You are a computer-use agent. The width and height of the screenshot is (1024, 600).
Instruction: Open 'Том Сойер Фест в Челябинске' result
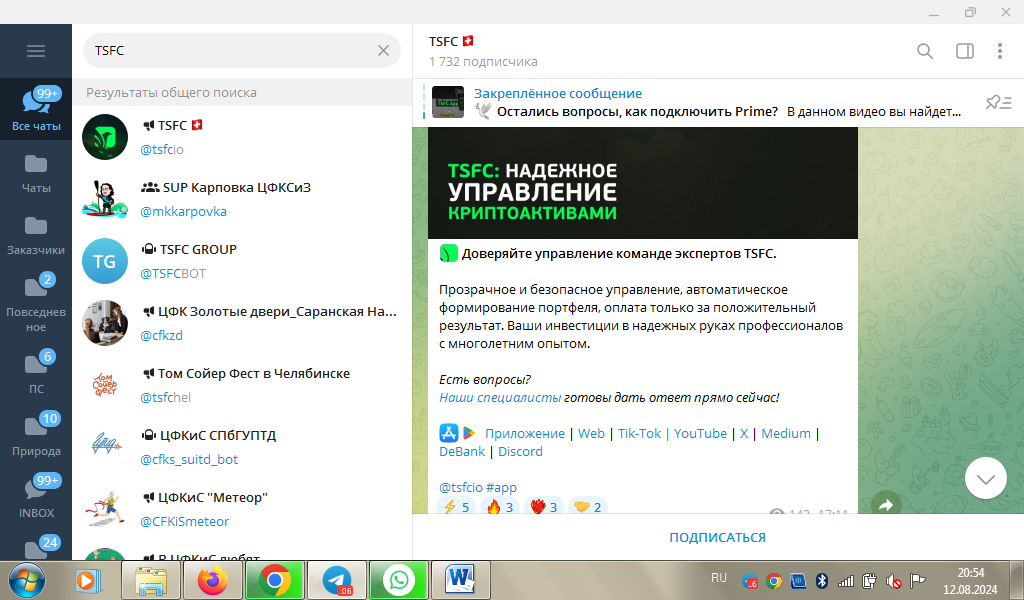(x=242, y=385)
